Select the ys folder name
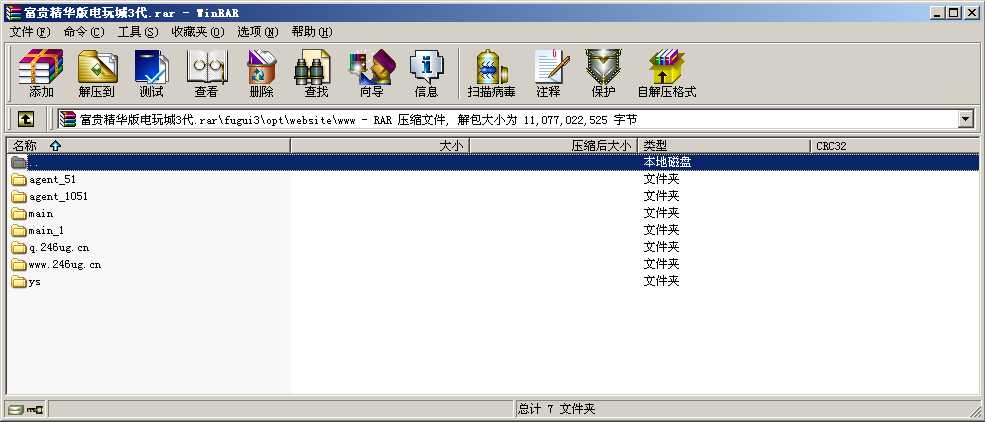 tap(35, 281)
